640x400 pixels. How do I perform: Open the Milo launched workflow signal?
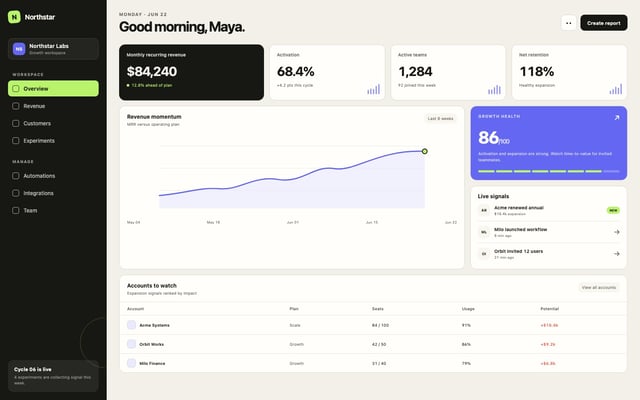(x=549, y=232)
